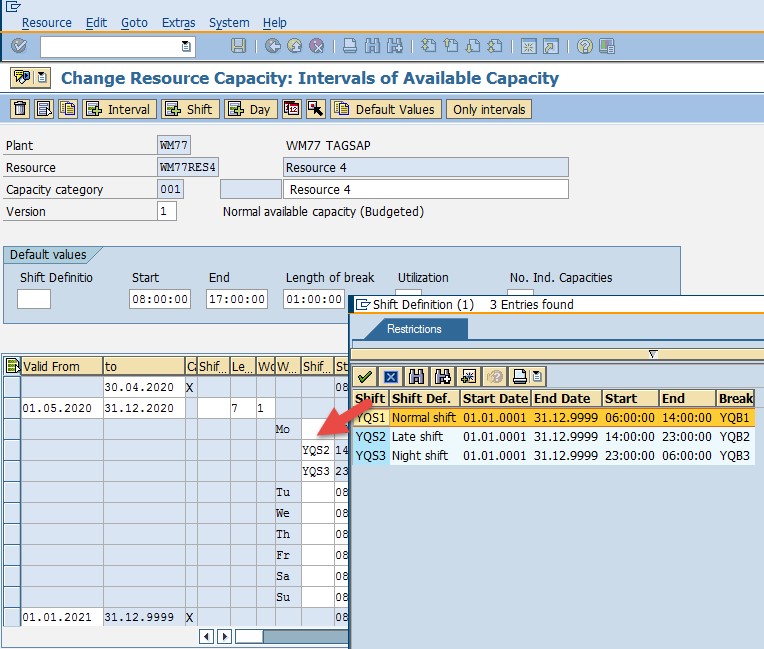Click the Shift Definitio input field
Screen dimensions: 764x649
[x=34, y=299]
